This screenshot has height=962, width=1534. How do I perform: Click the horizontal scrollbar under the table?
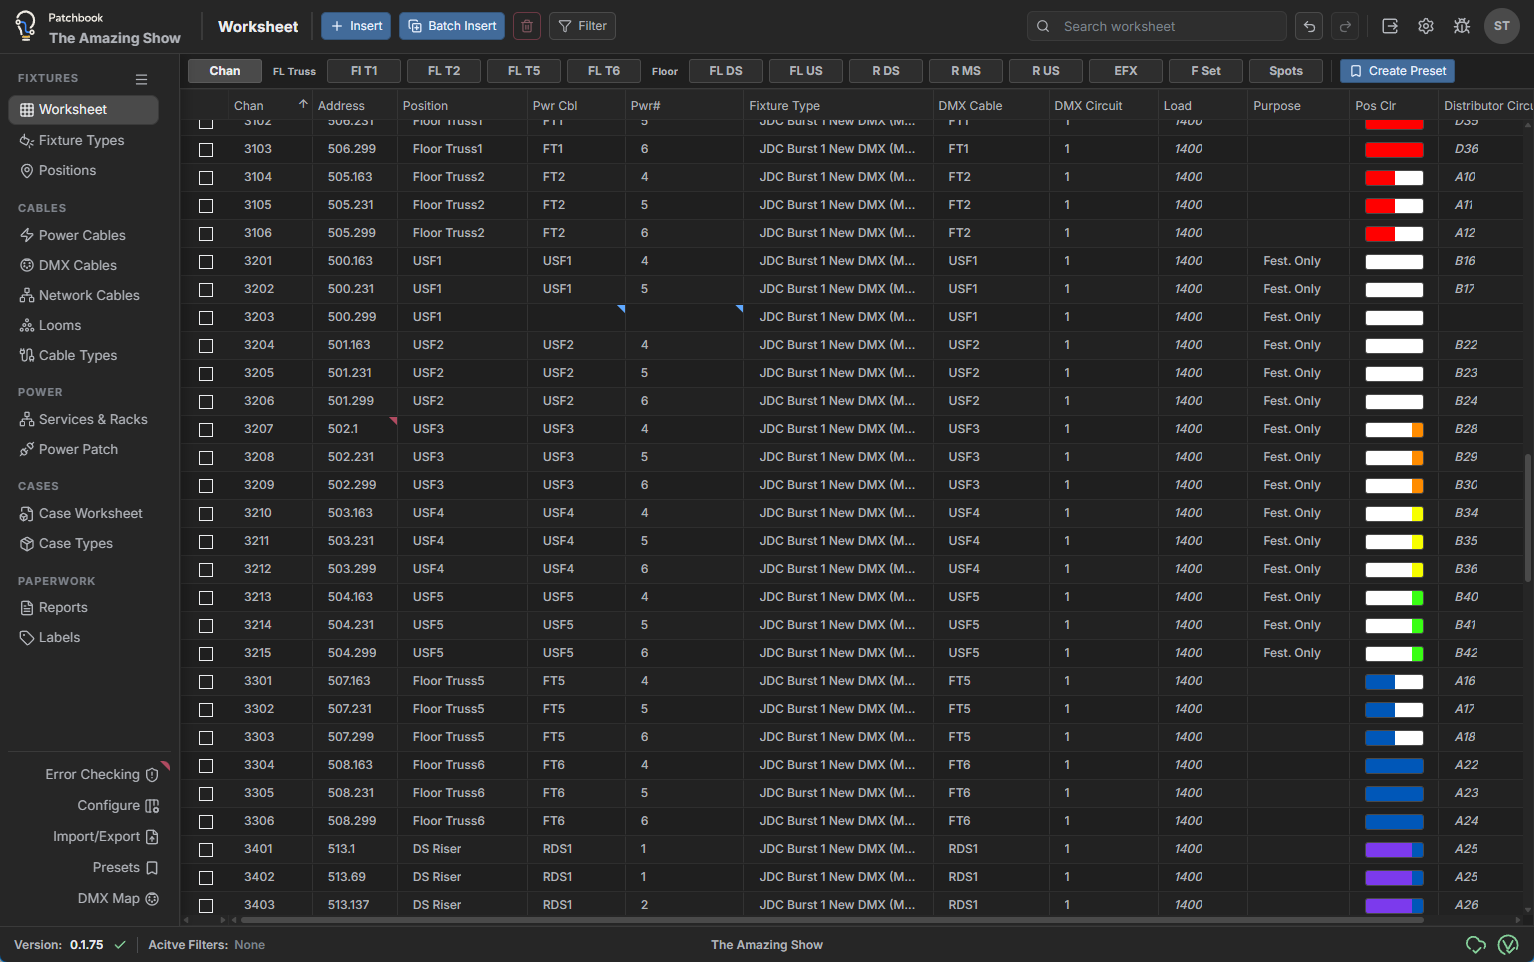(x=831, y=919)
